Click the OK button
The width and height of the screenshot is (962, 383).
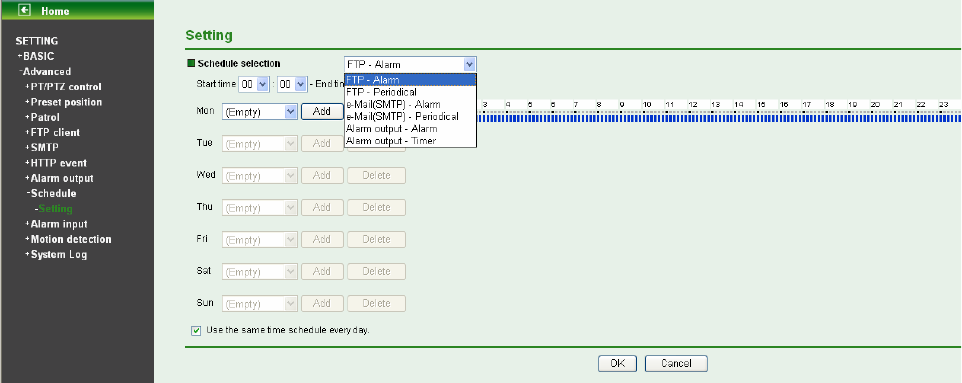(617, 363)
